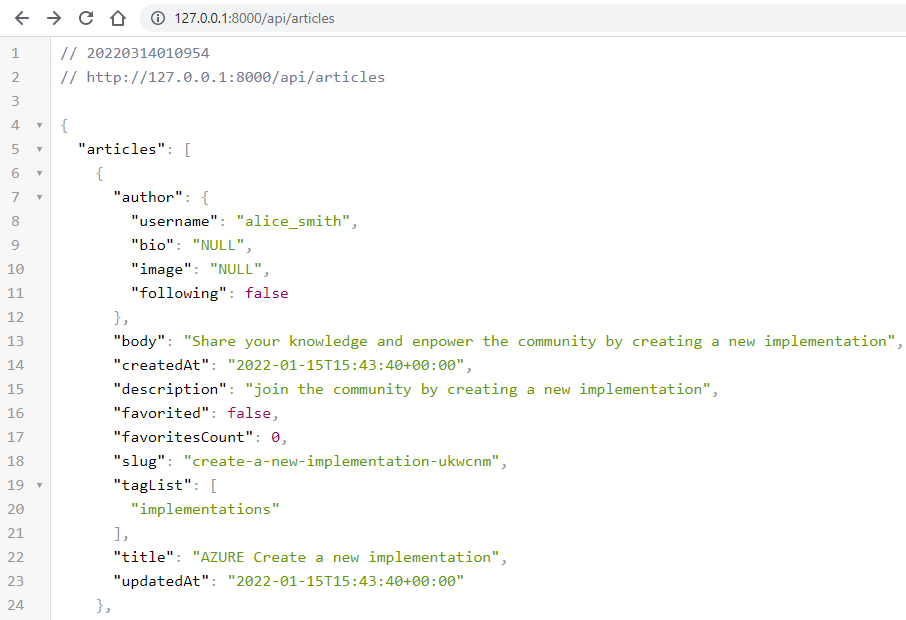Screen dimensions: 906x620
Task: Go back with the browser back arrow
Action: click(22, 18)
